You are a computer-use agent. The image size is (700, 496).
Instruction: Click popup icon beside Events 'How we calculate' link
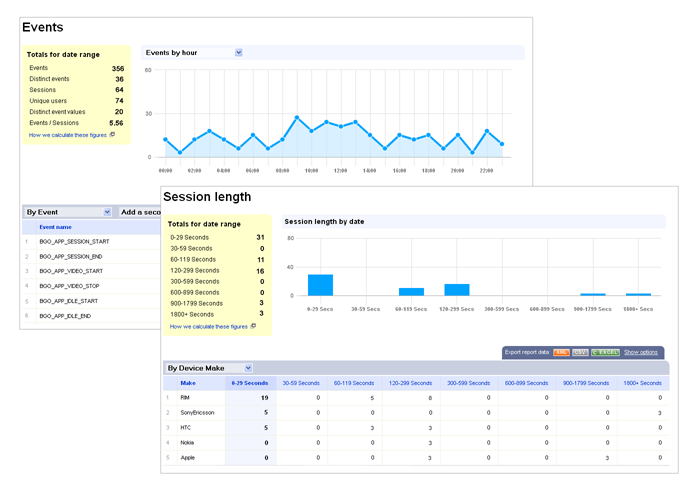[112, 134]
